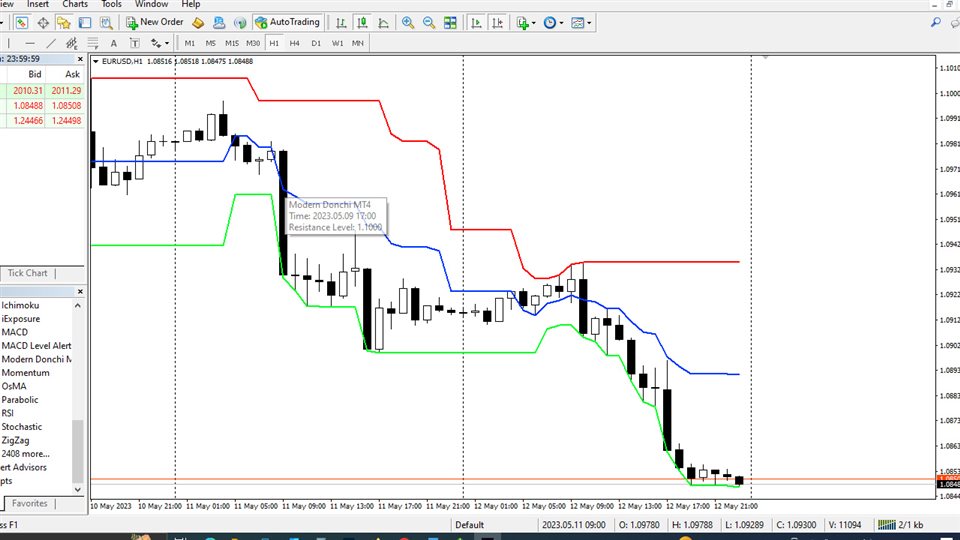Zoom in on the chart

click(x=408, y=22)
